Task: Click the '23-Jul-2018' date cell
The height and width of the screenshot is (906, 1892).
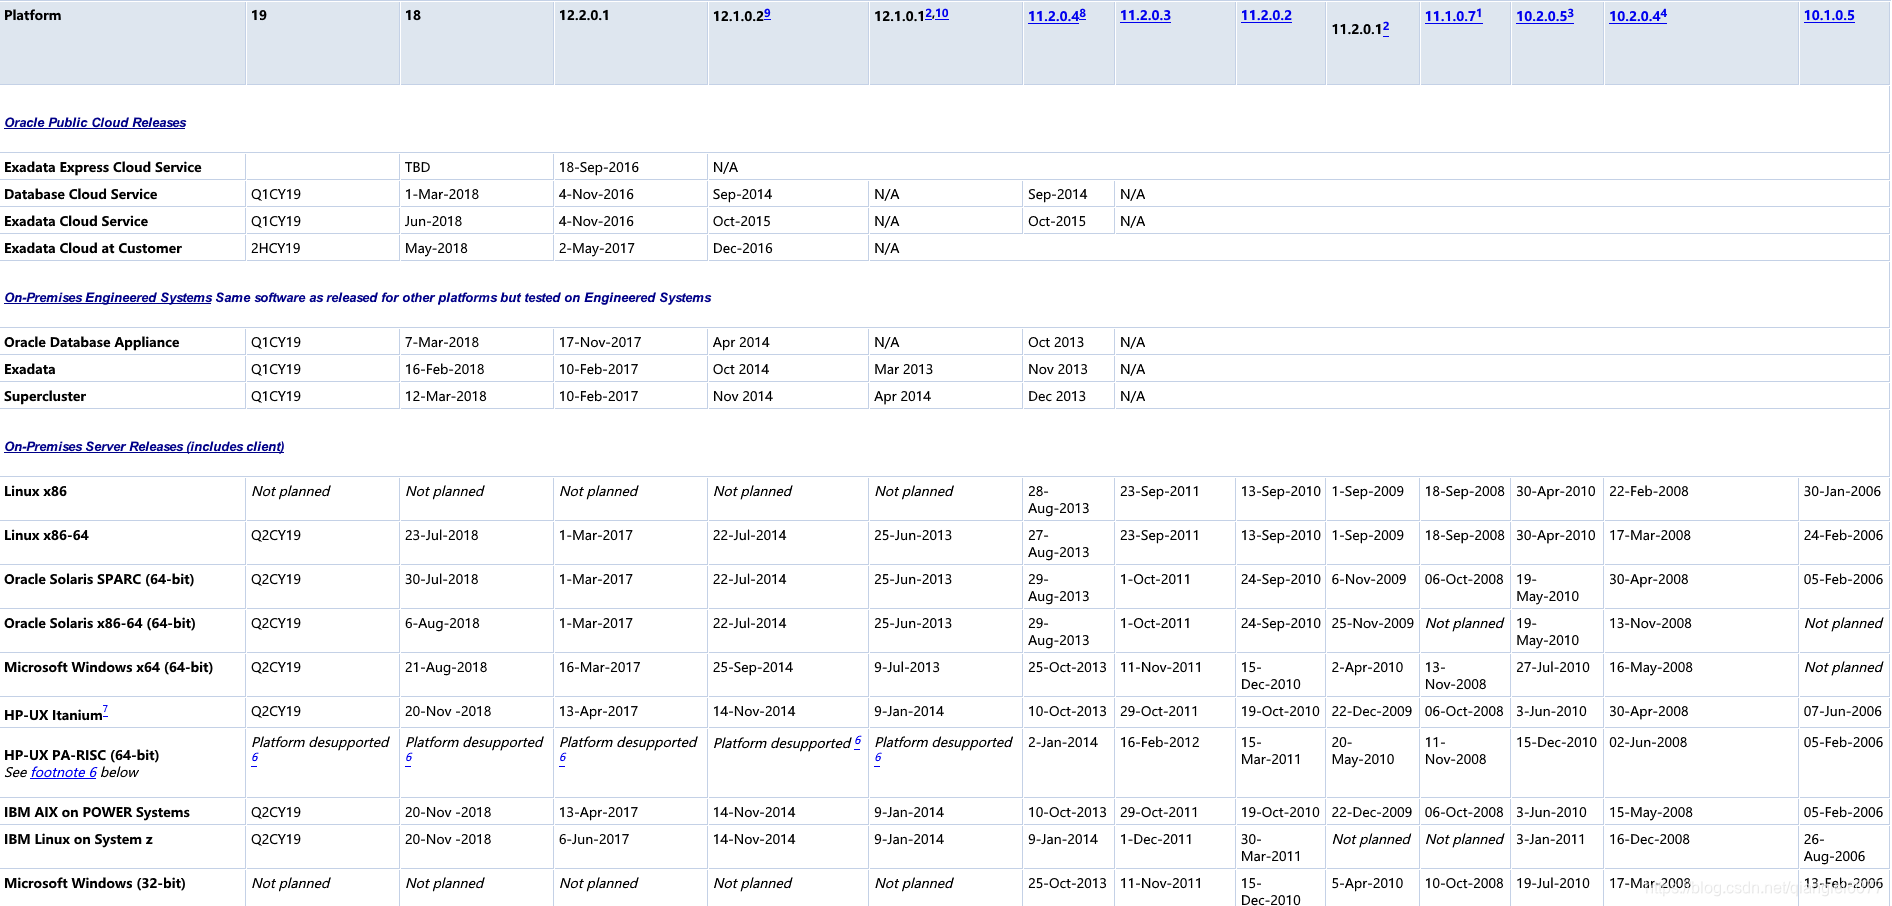Action: click(x=442, y=536)
